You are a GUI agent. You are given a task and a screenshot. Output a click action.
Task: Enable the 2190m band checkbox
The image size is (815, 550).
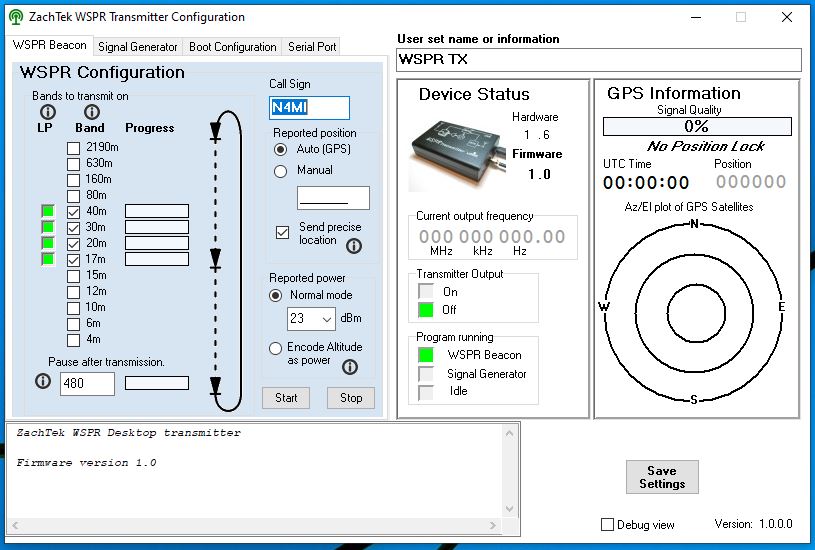pyautogui.click(x=73, y=148)
